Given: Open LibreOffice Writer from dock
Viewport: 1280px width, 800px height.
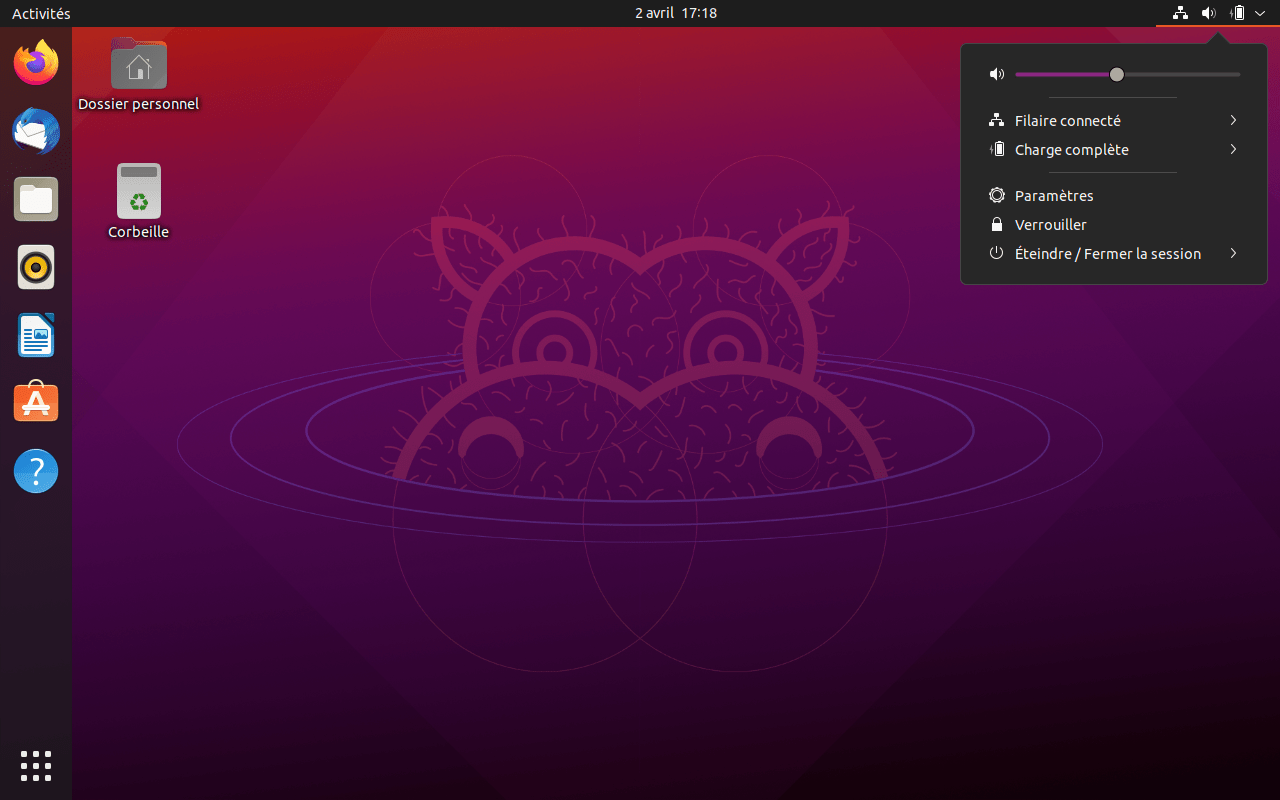Looking at the screenshot, I should [36, 335].
